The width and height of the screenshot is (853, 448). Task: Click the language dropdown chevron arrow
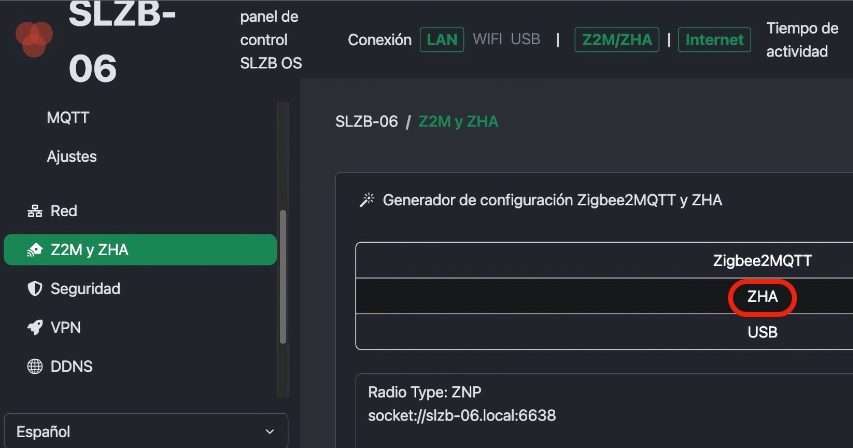pyautogui.click(x=269, y=432)
